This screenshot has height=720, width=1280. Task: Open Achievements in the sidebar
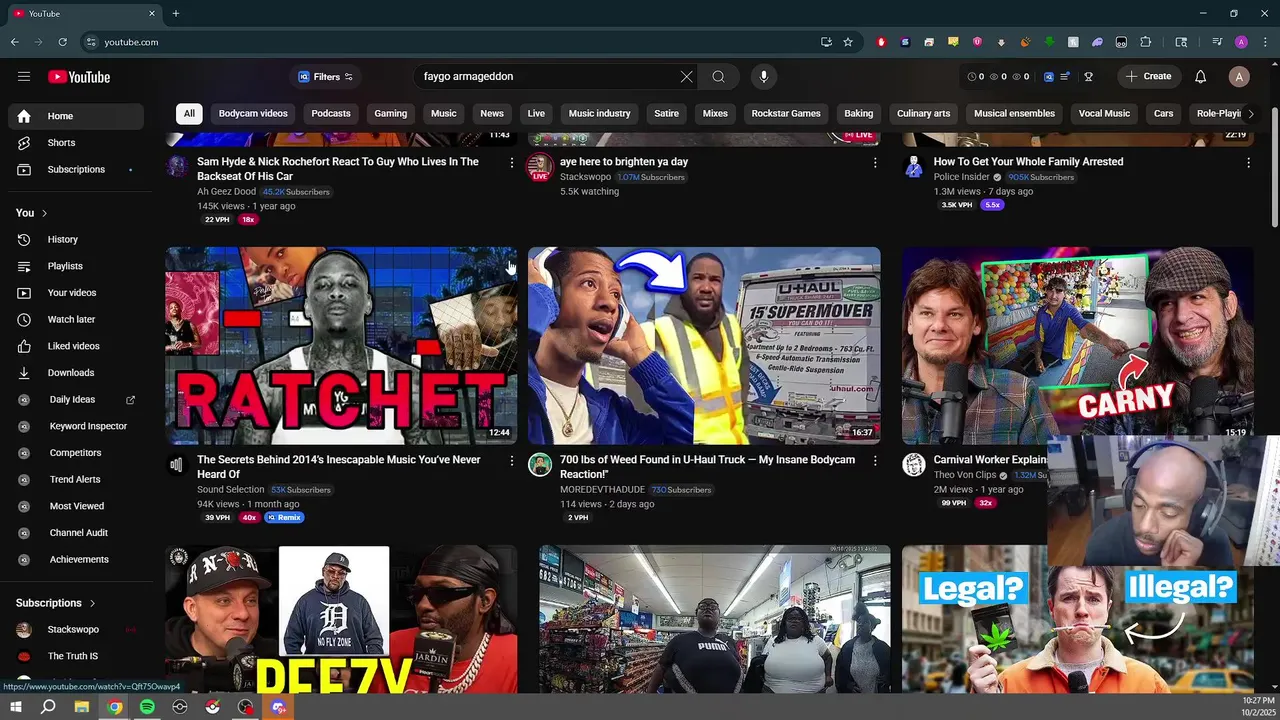click(76, 560)
